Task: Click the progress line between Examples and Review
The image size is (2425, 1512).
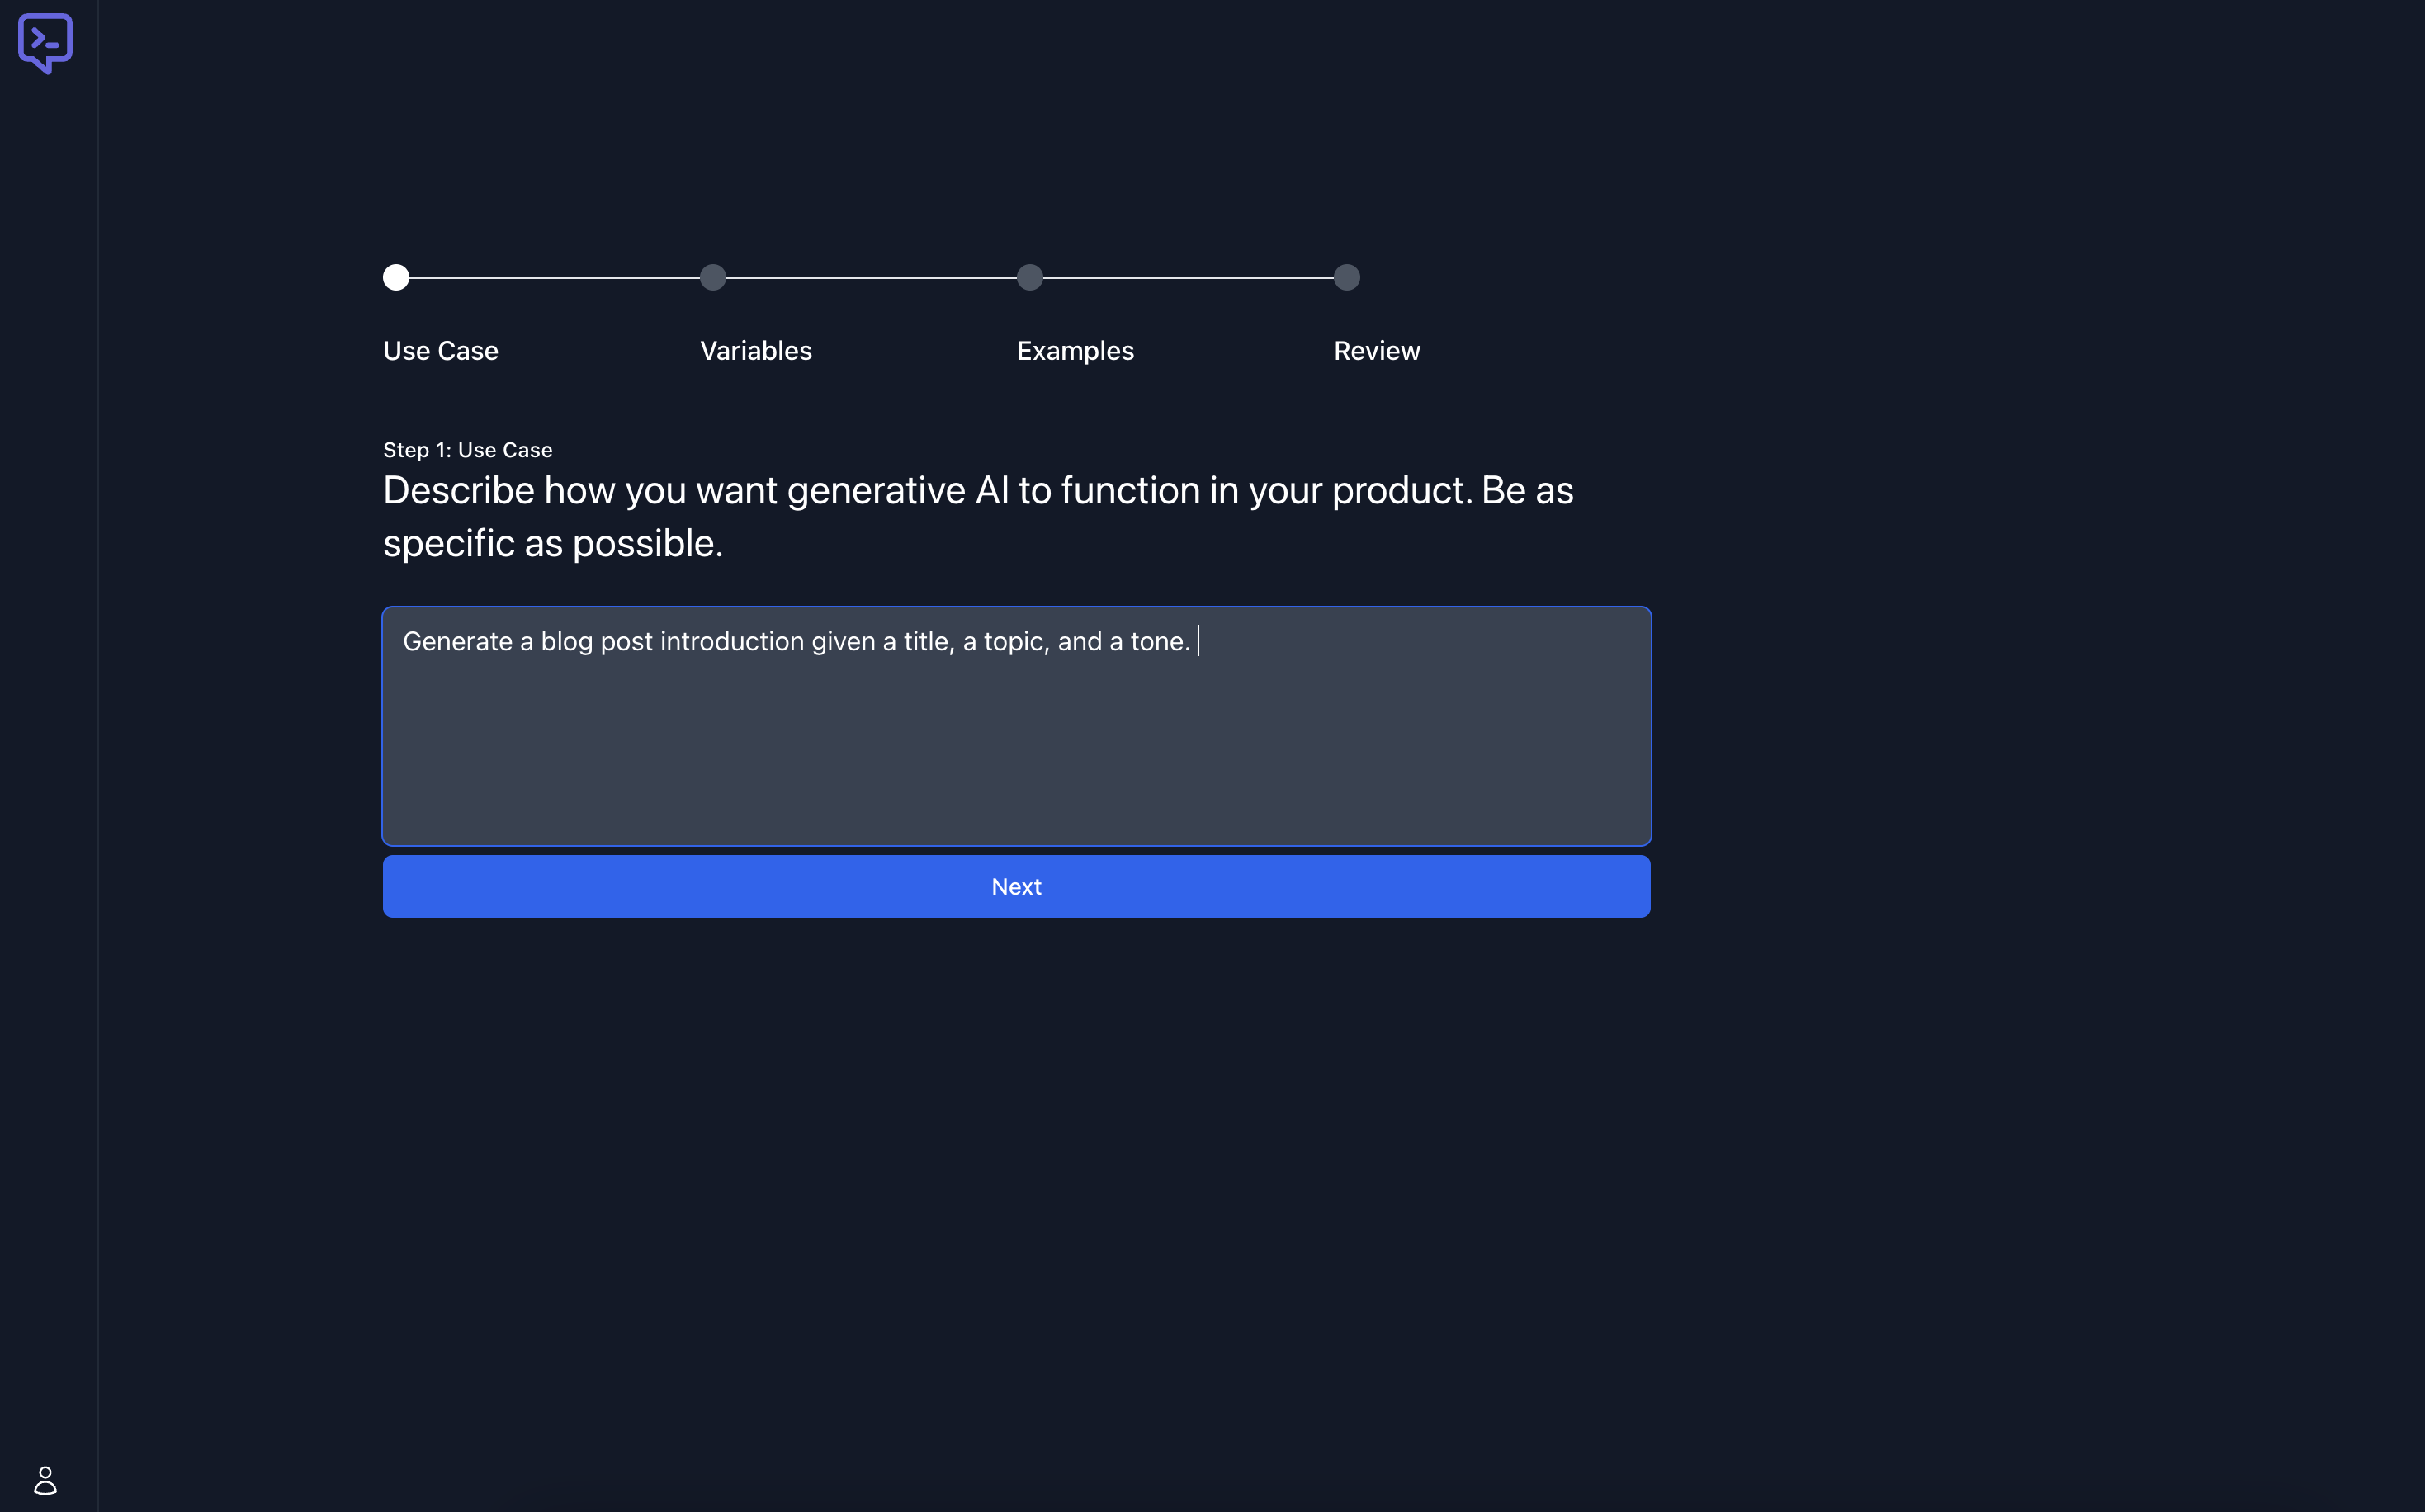Action: tap(1188, 277)
